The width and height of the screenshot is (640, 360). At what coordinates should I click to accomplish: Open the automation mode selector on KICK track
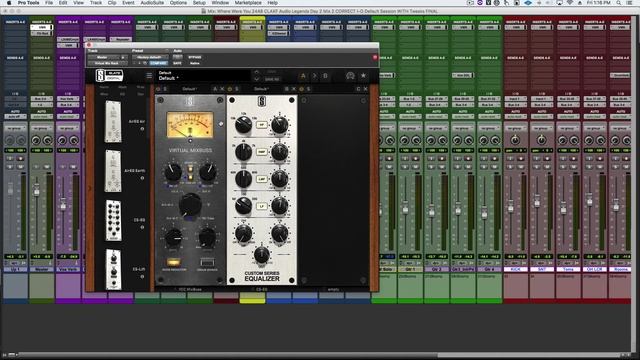click(x=515, y=116)
